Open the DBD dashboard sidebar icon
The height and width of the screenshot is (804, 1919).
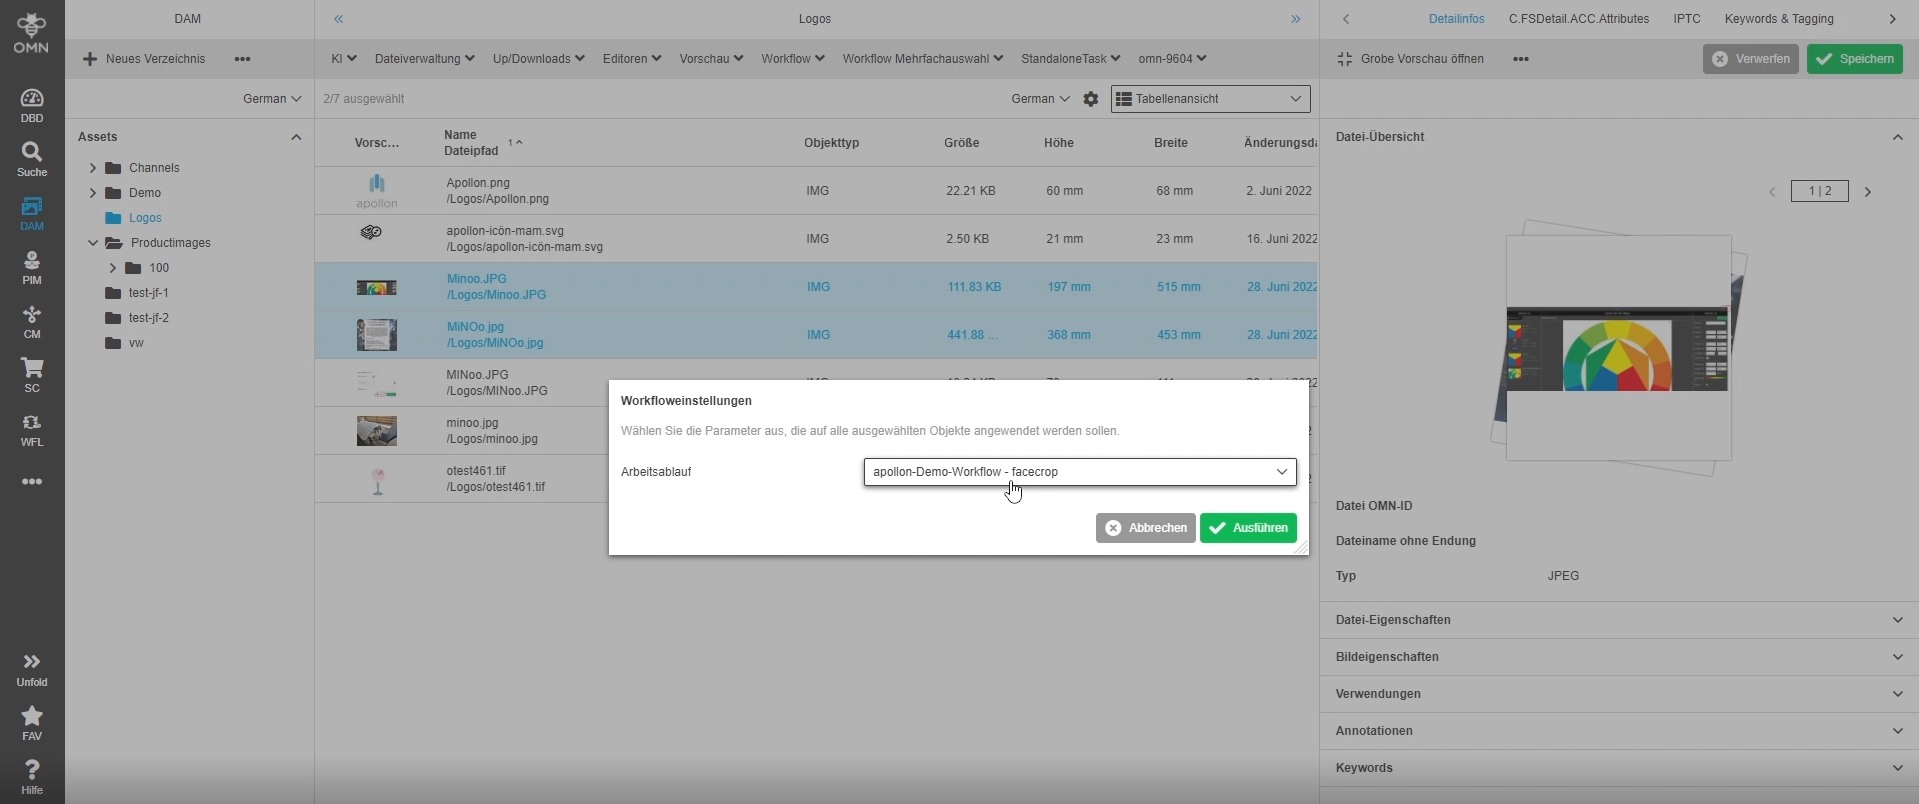click(32, 105)
